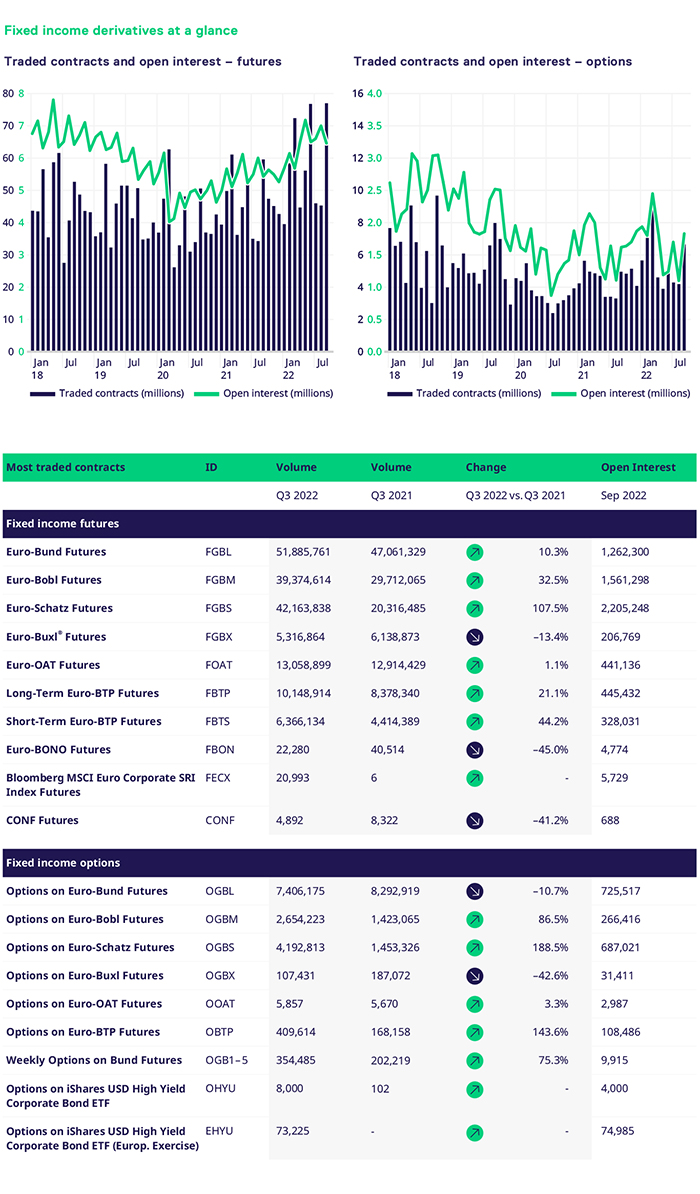
Task: Click the green up-arrow icon for Euro-Bund Futures
Action: 474,552
